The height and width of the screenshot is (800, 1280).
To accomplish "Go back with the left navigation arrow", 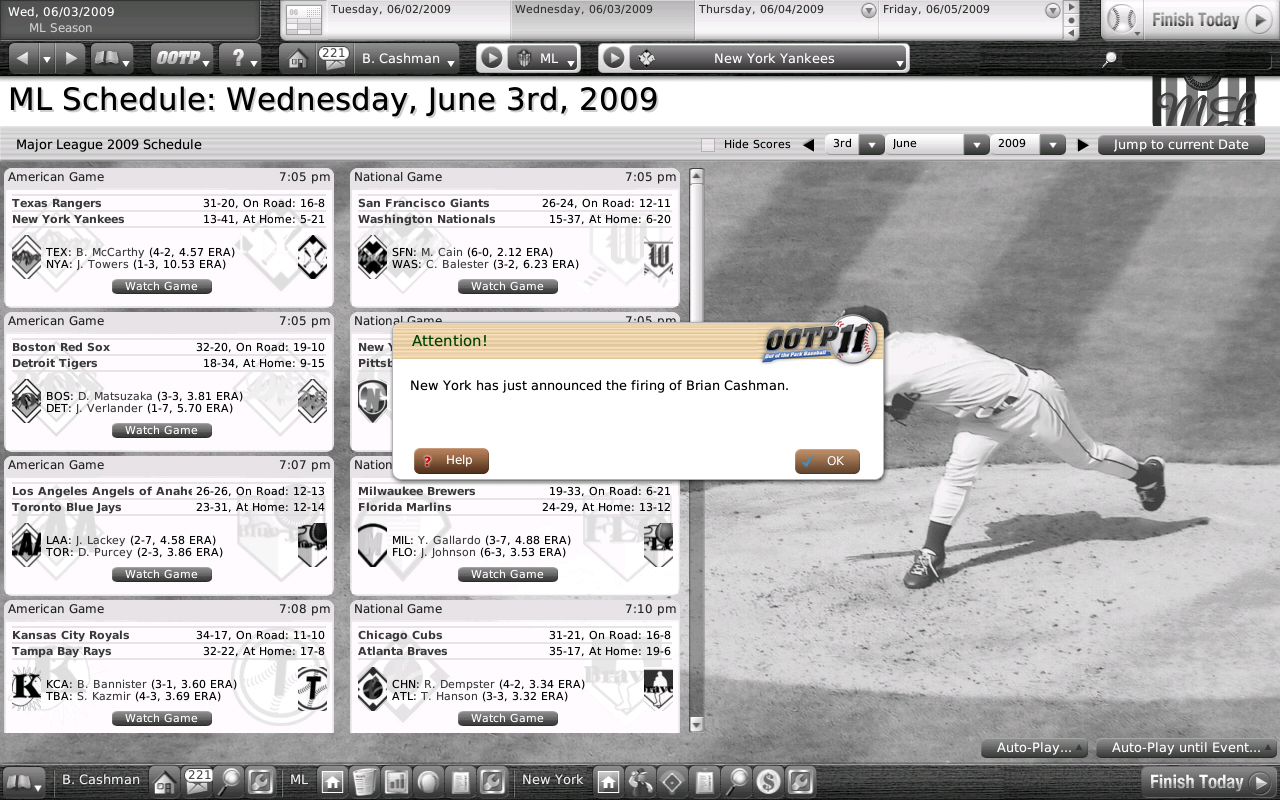I will (24, 59).
